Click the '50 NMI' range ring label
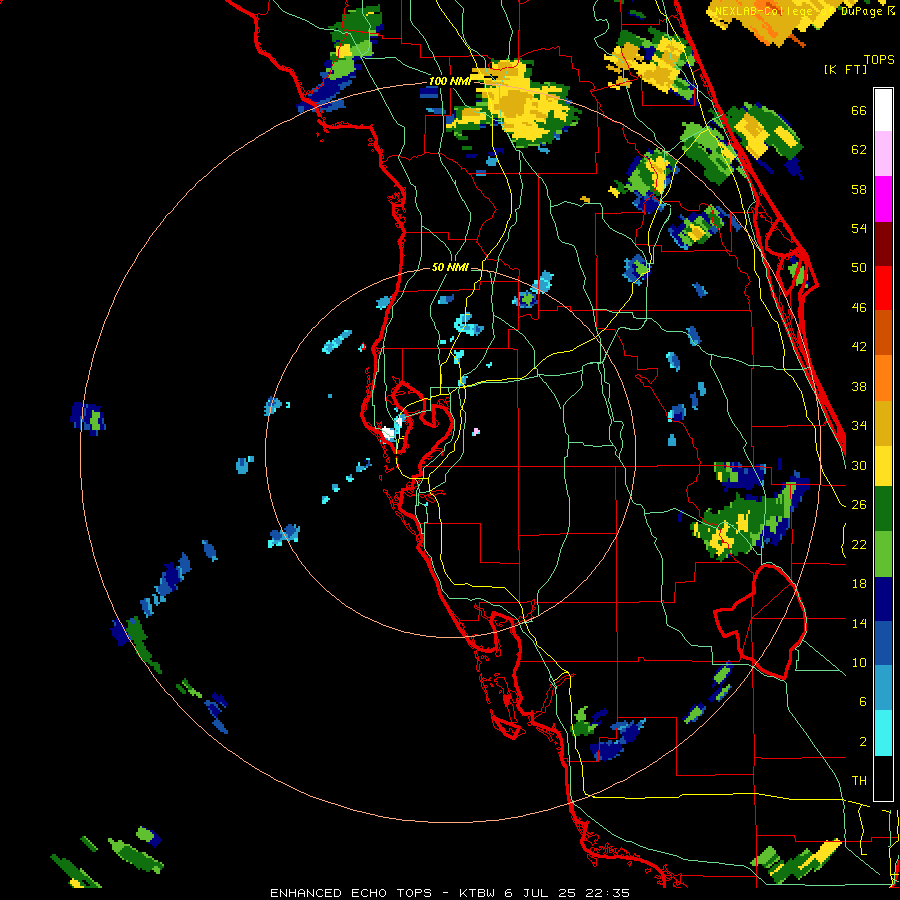 click(x=450, y=267)
